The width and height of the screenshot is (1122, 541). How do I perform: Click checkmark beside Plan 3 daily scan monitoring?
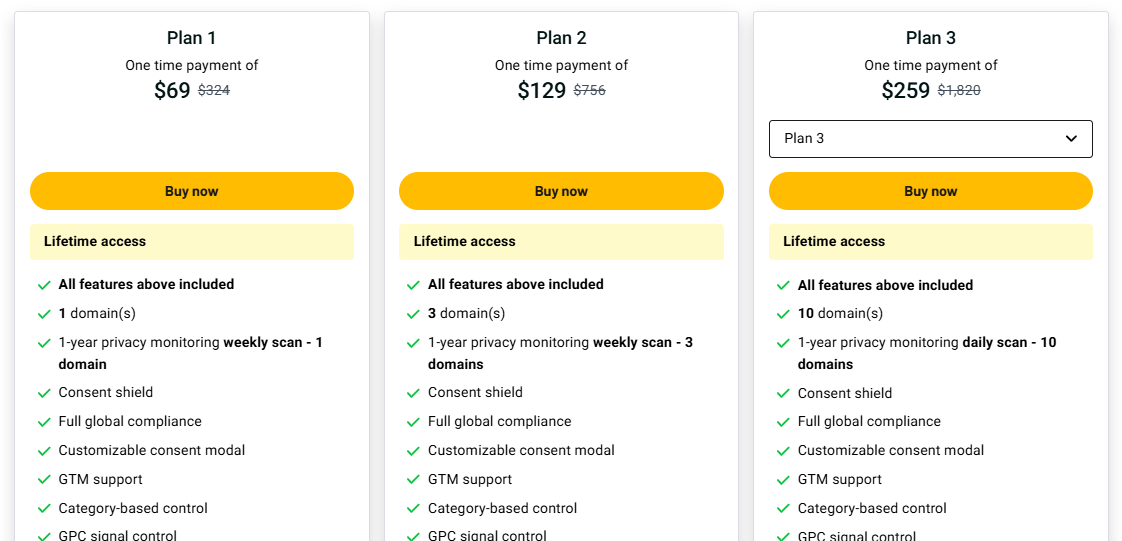tap(783, 343)
